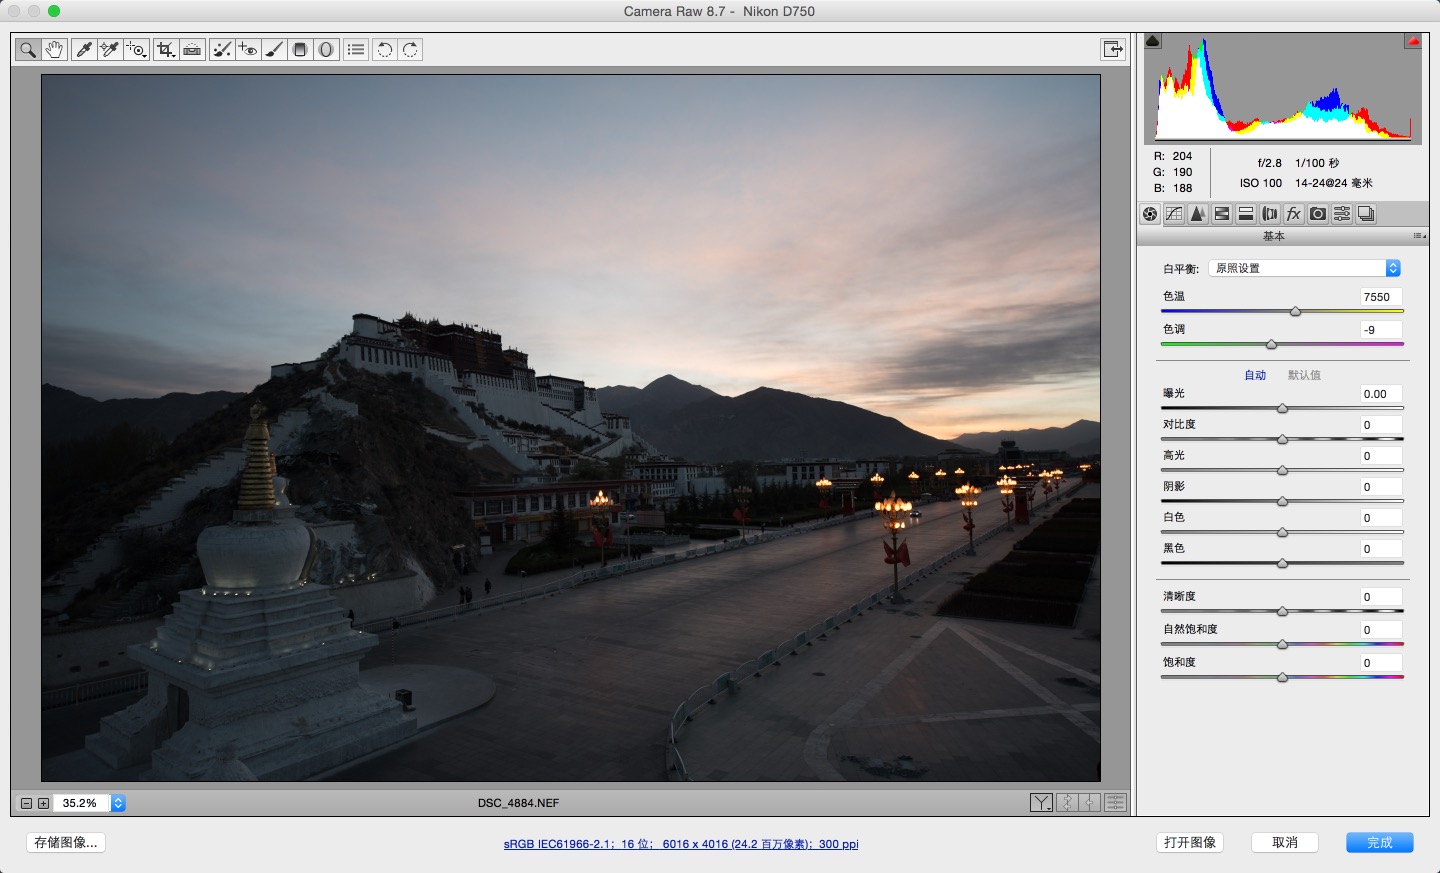Rotate image 90° clockwise
This screenshot has height=873, width=1440.
(411, 49)
